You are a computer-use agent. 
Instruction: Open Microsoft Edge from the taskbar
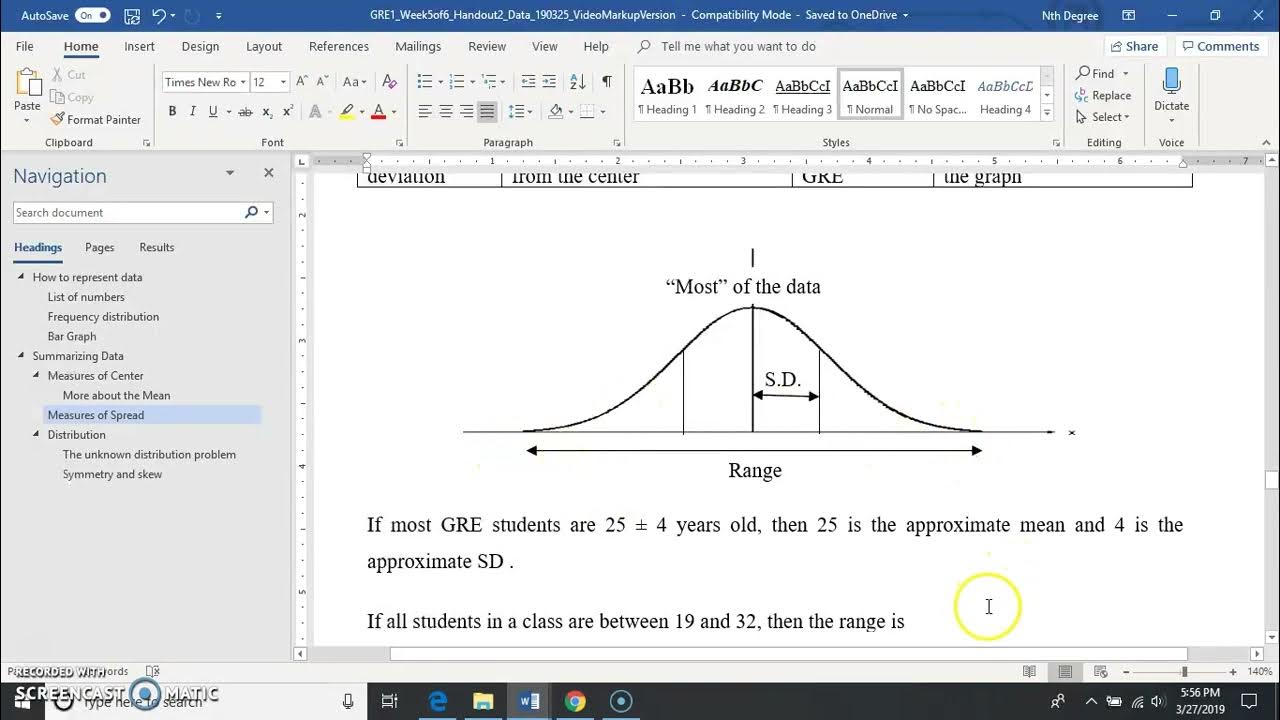point(438,701)
